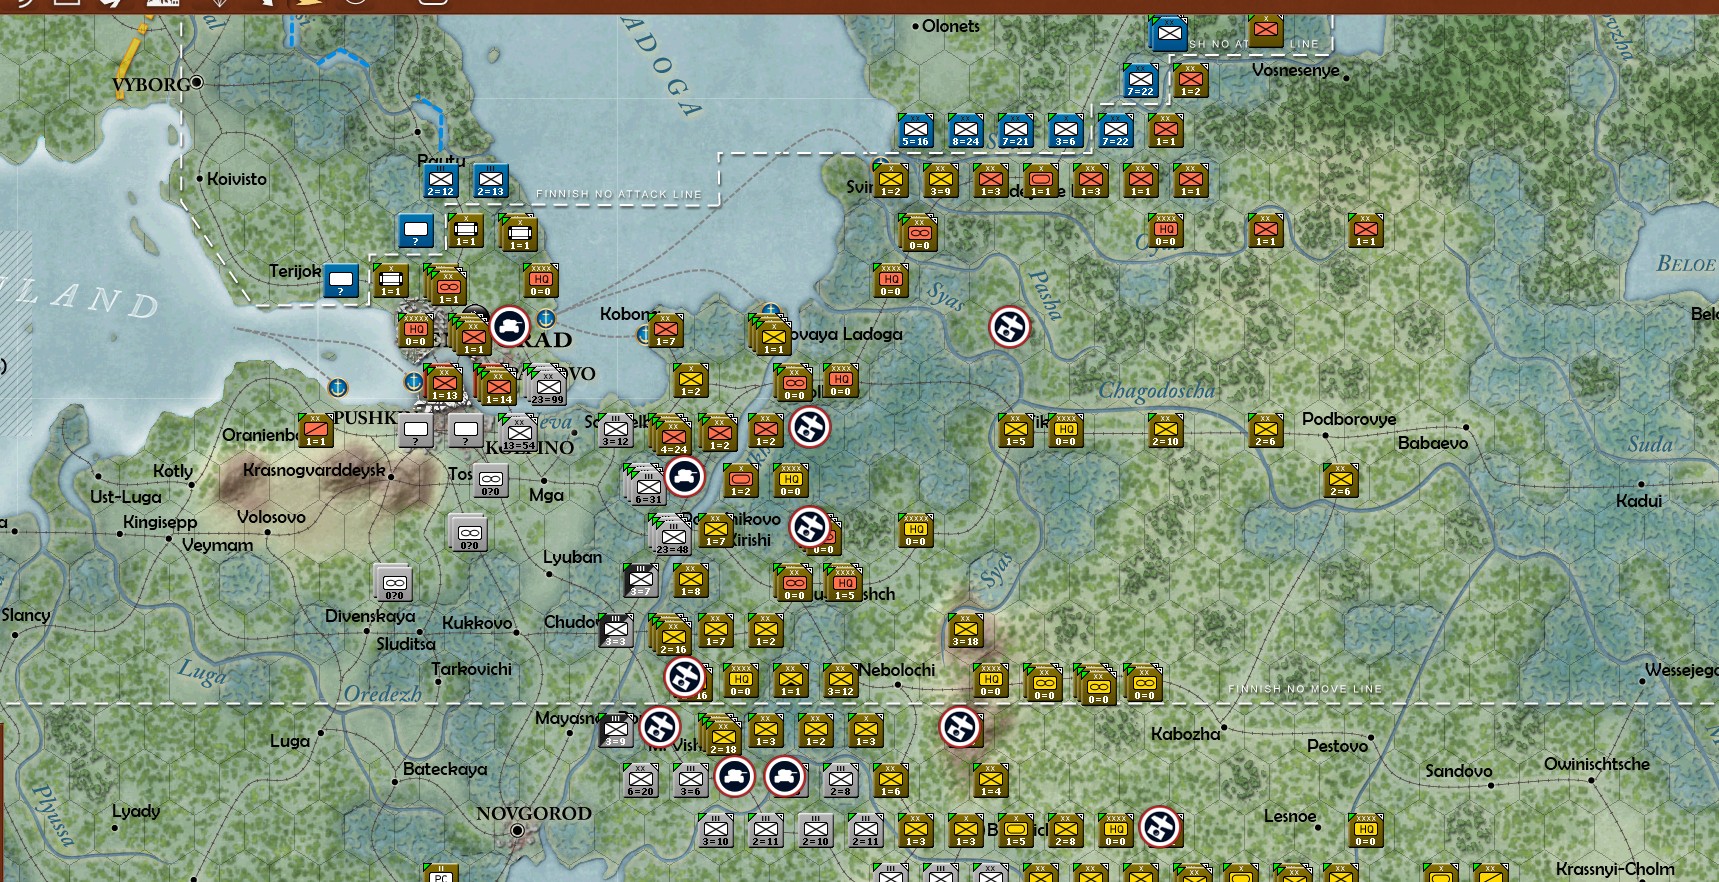Click the Nebolochi town label
The width and height of the screenshot is (1719, 882).
pos(898,670)
